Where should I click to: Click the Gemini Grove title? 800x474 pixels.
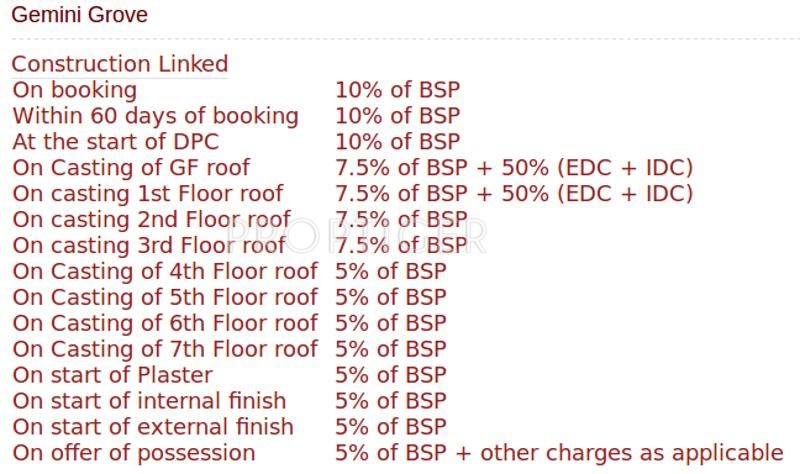[x=79, y=16]
